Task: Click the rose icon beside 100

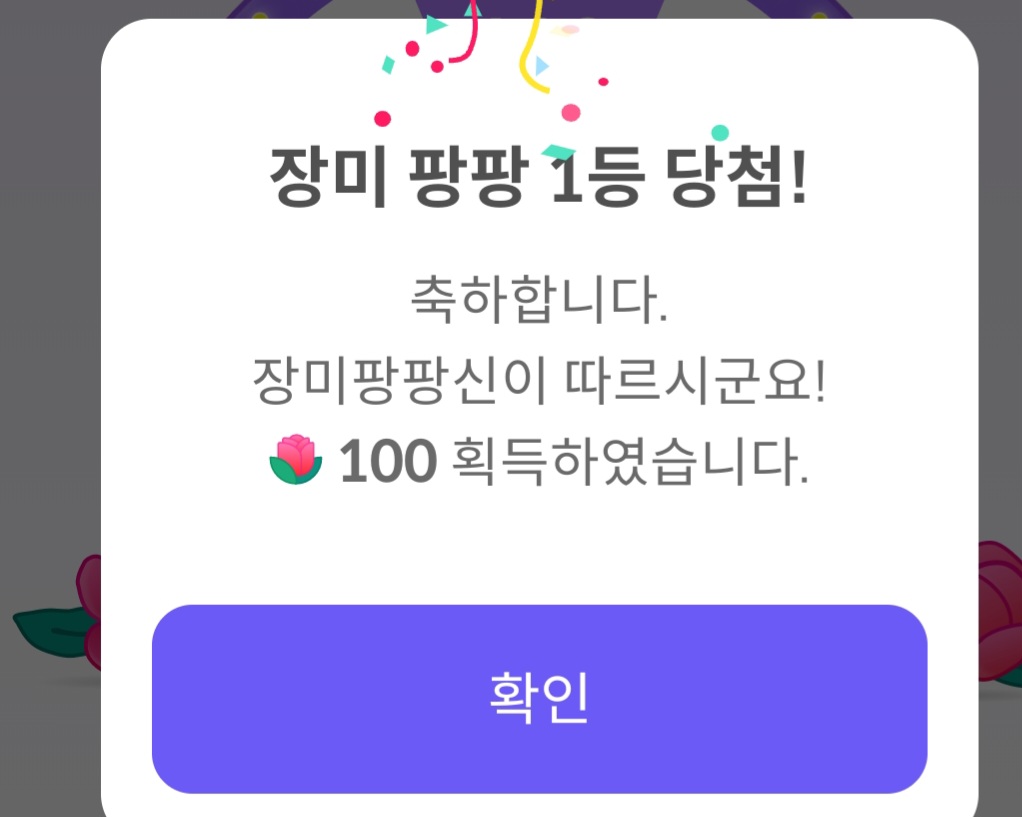Action: (x=296, y=461)
